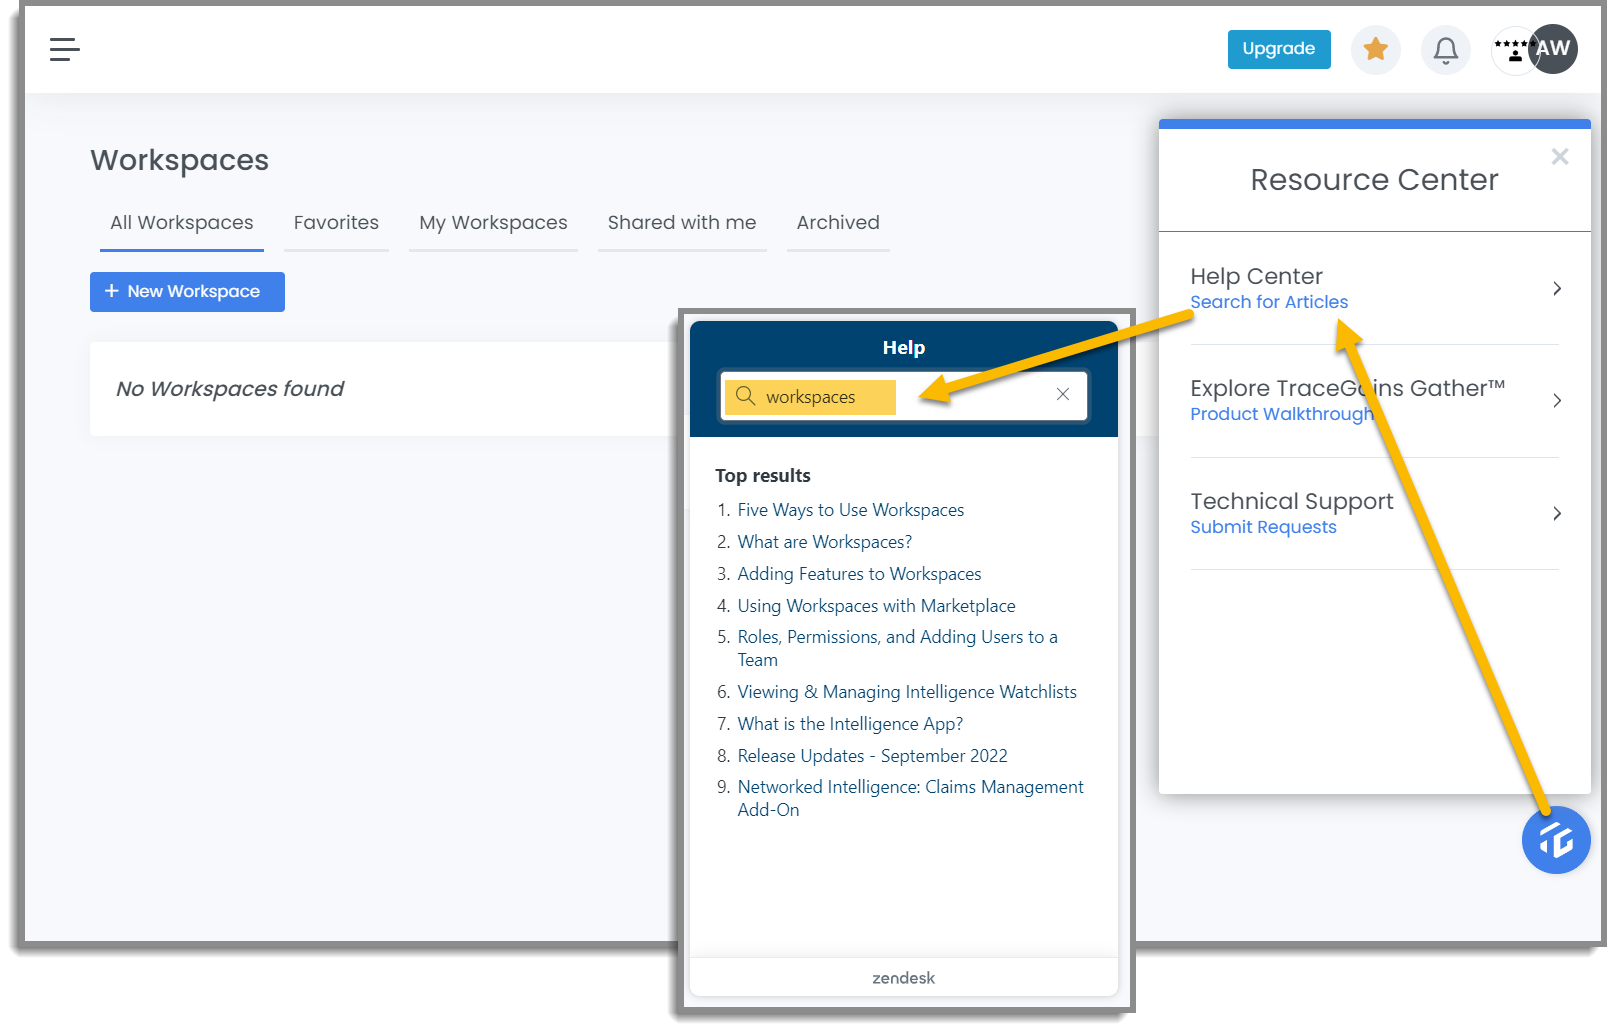Viewport: 1607px width, 1032px height.
Task: Click the organization people icon near avatar
Action: 1513,49
